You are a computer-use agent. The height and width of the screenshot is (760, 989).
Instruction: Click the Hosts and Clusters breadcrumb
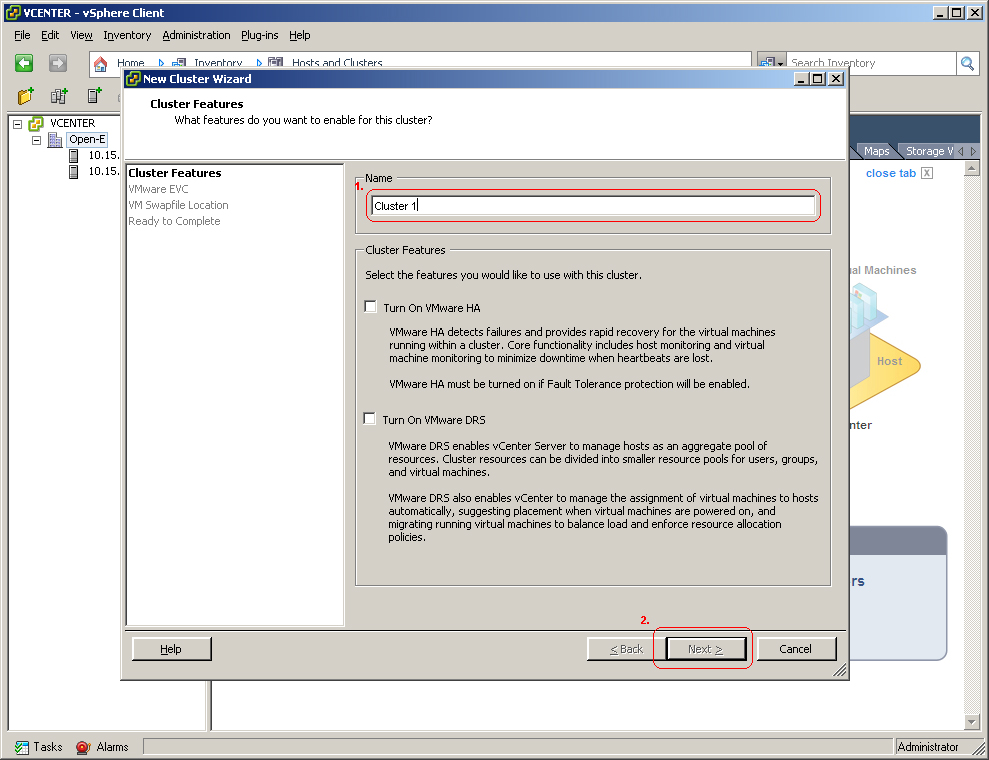coord(337,63)
